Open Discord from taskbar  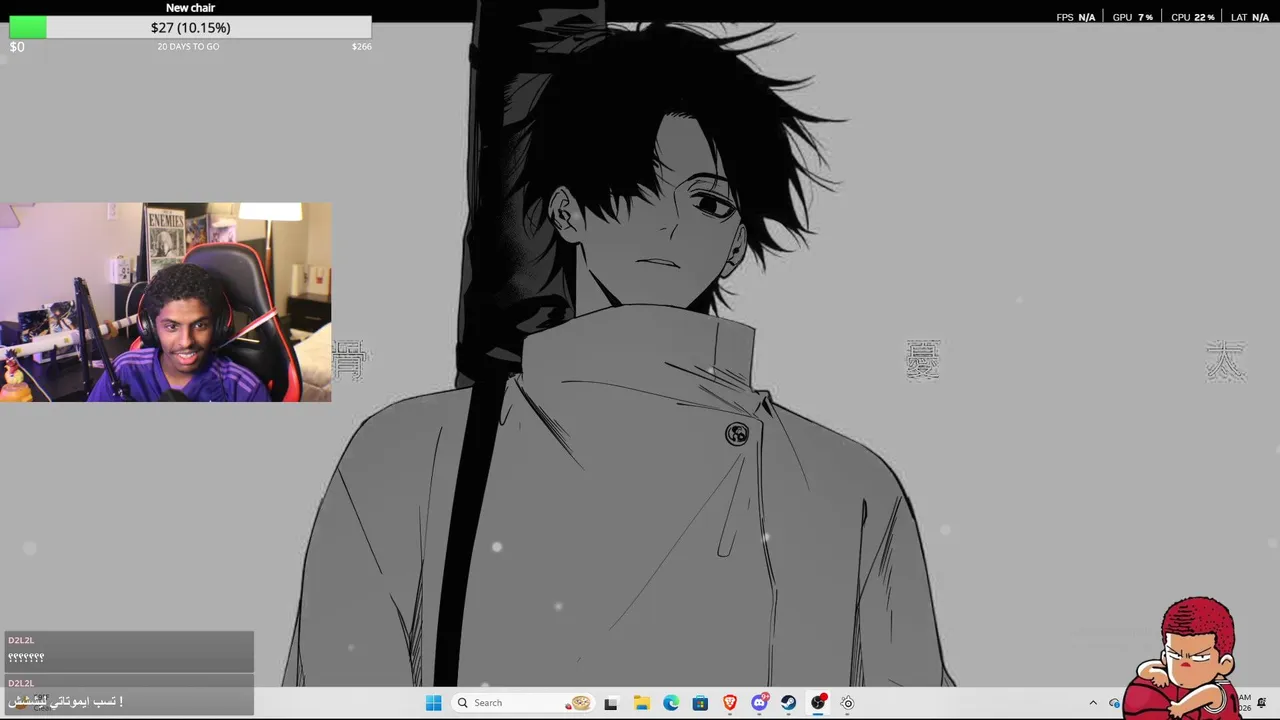pyautogui.click(x=759, y=703)
